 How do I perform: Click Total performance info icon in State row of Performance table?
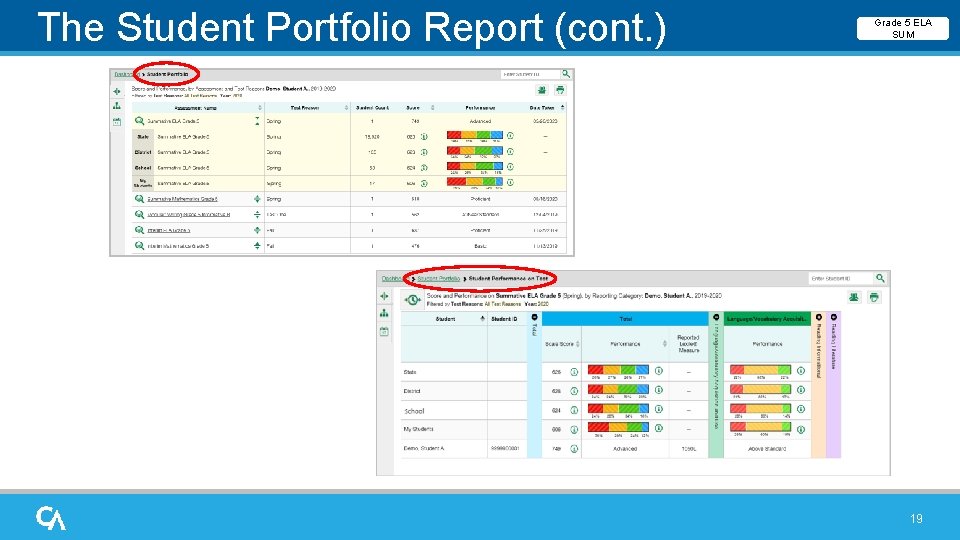pyautogui.click(x=659, y=370)
